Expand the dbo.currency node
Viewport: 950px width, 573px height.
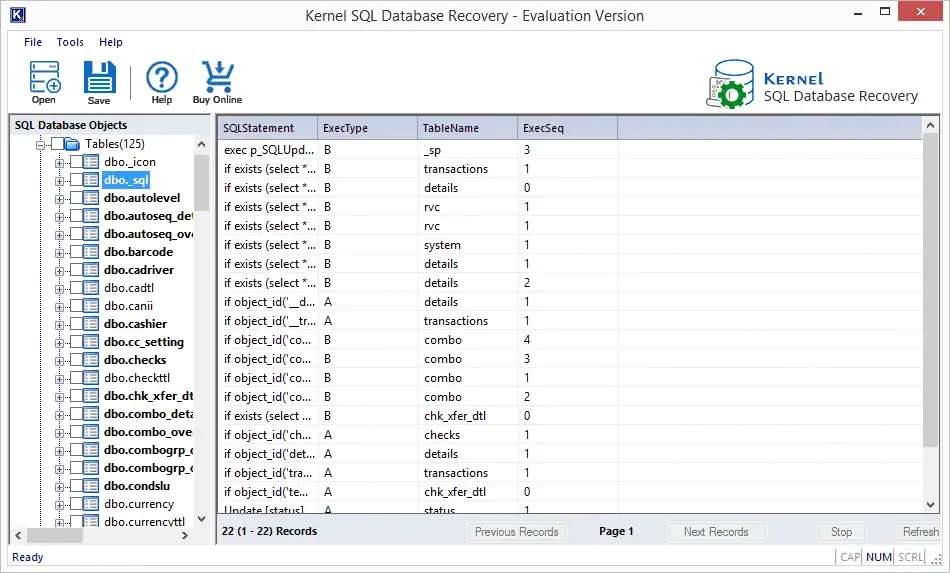point(59,505)
